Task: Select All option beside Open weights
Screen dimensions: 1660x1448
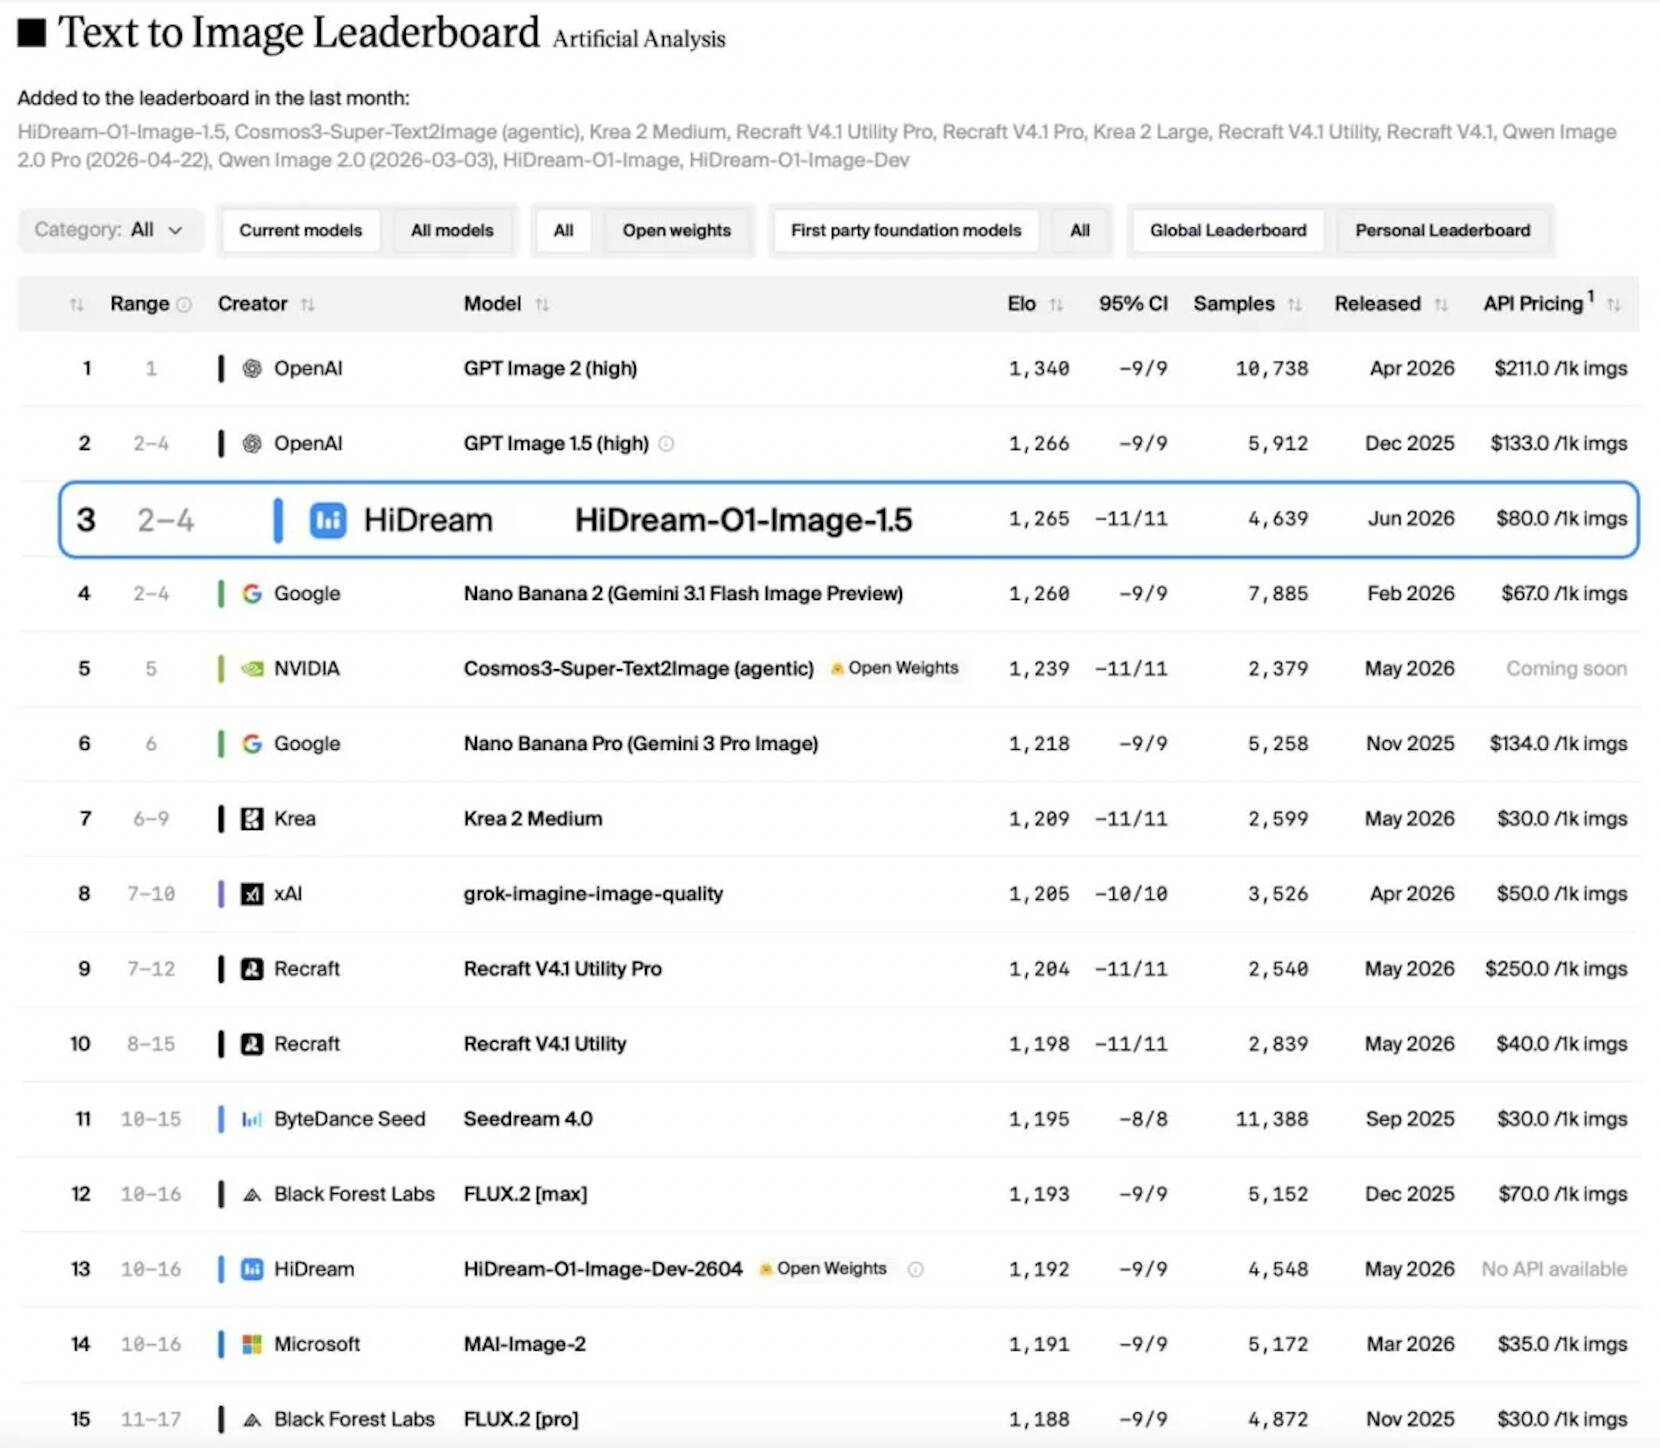Action: (564, 230)
